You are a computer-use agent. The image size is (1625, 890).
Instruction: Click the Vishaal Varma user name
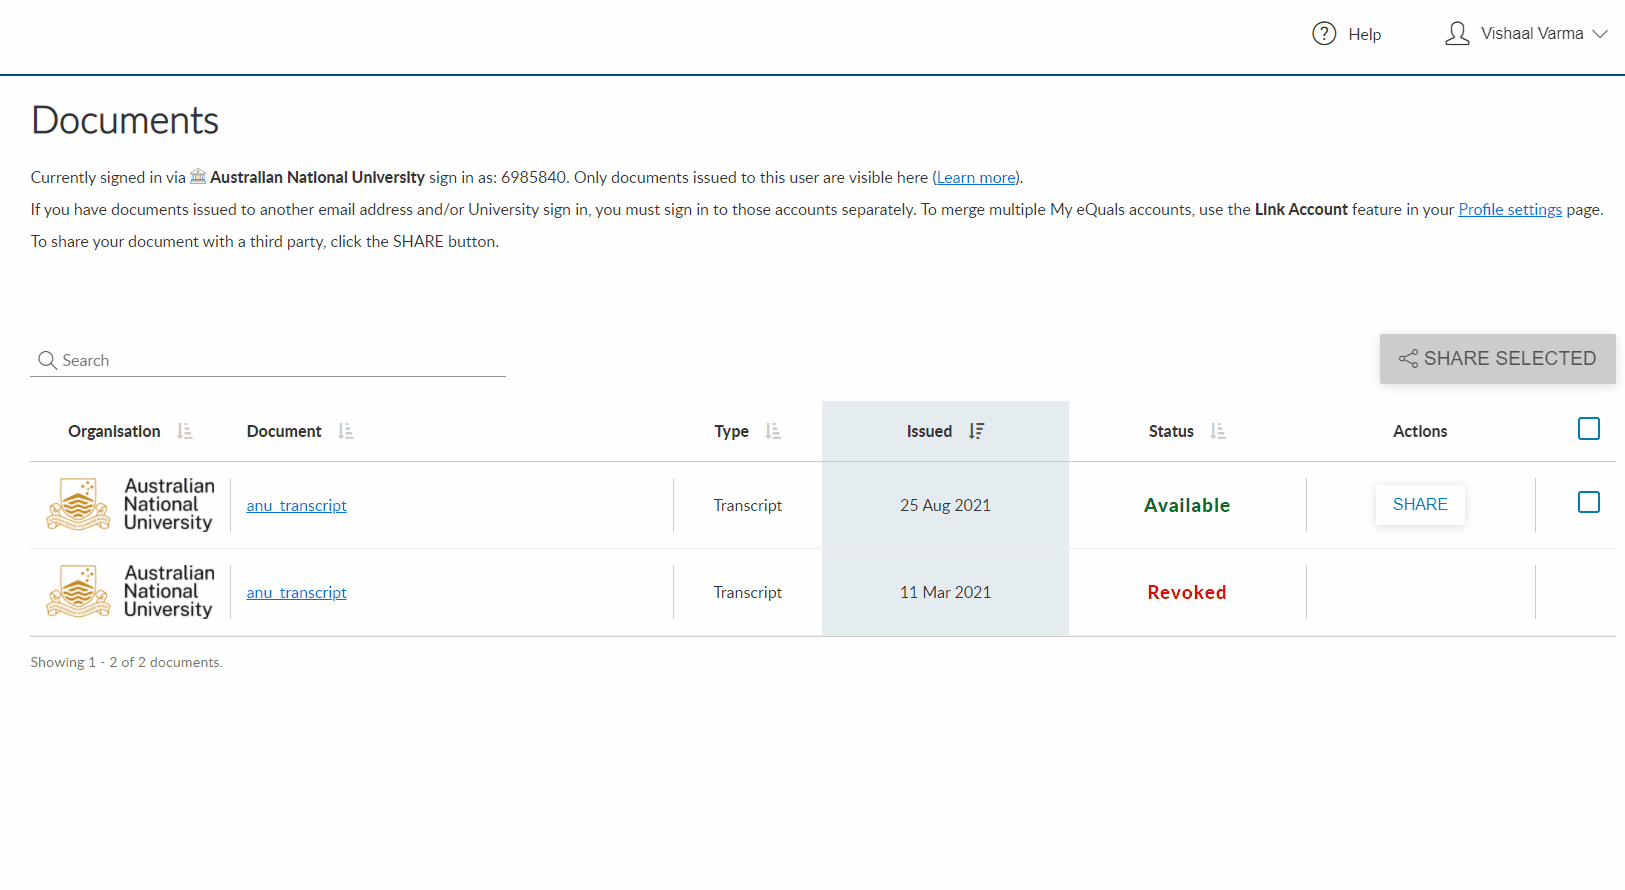point(1532,34)
